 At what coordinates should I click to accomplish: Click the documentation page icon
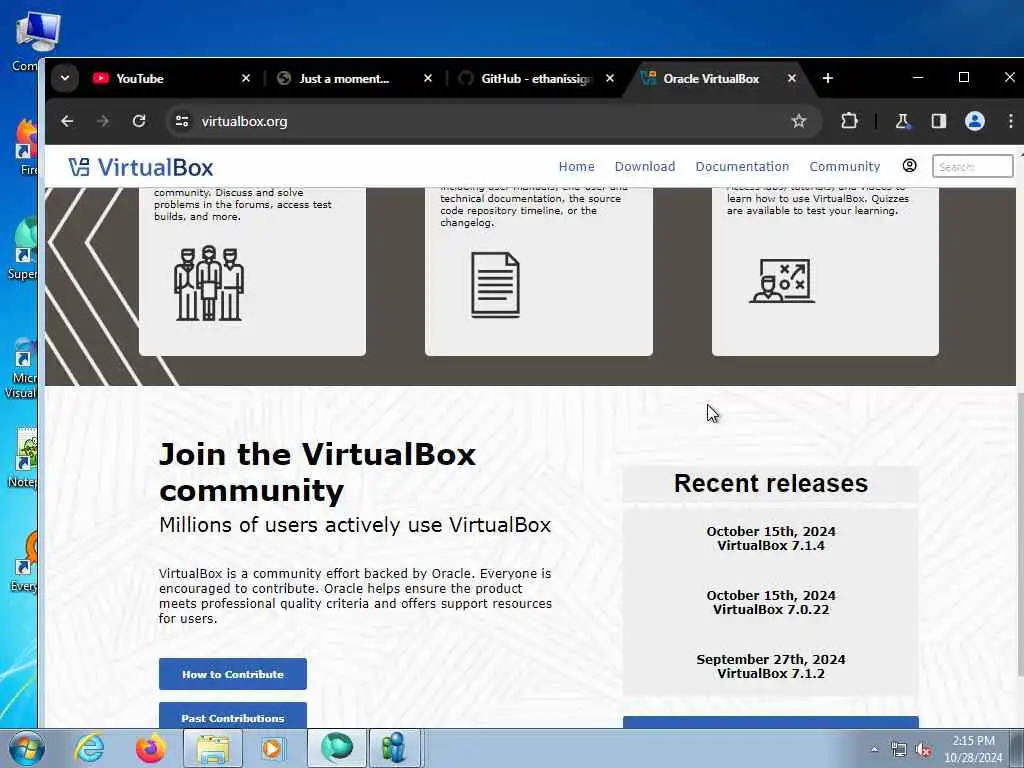pyautogui.click(x=496, y=285)
